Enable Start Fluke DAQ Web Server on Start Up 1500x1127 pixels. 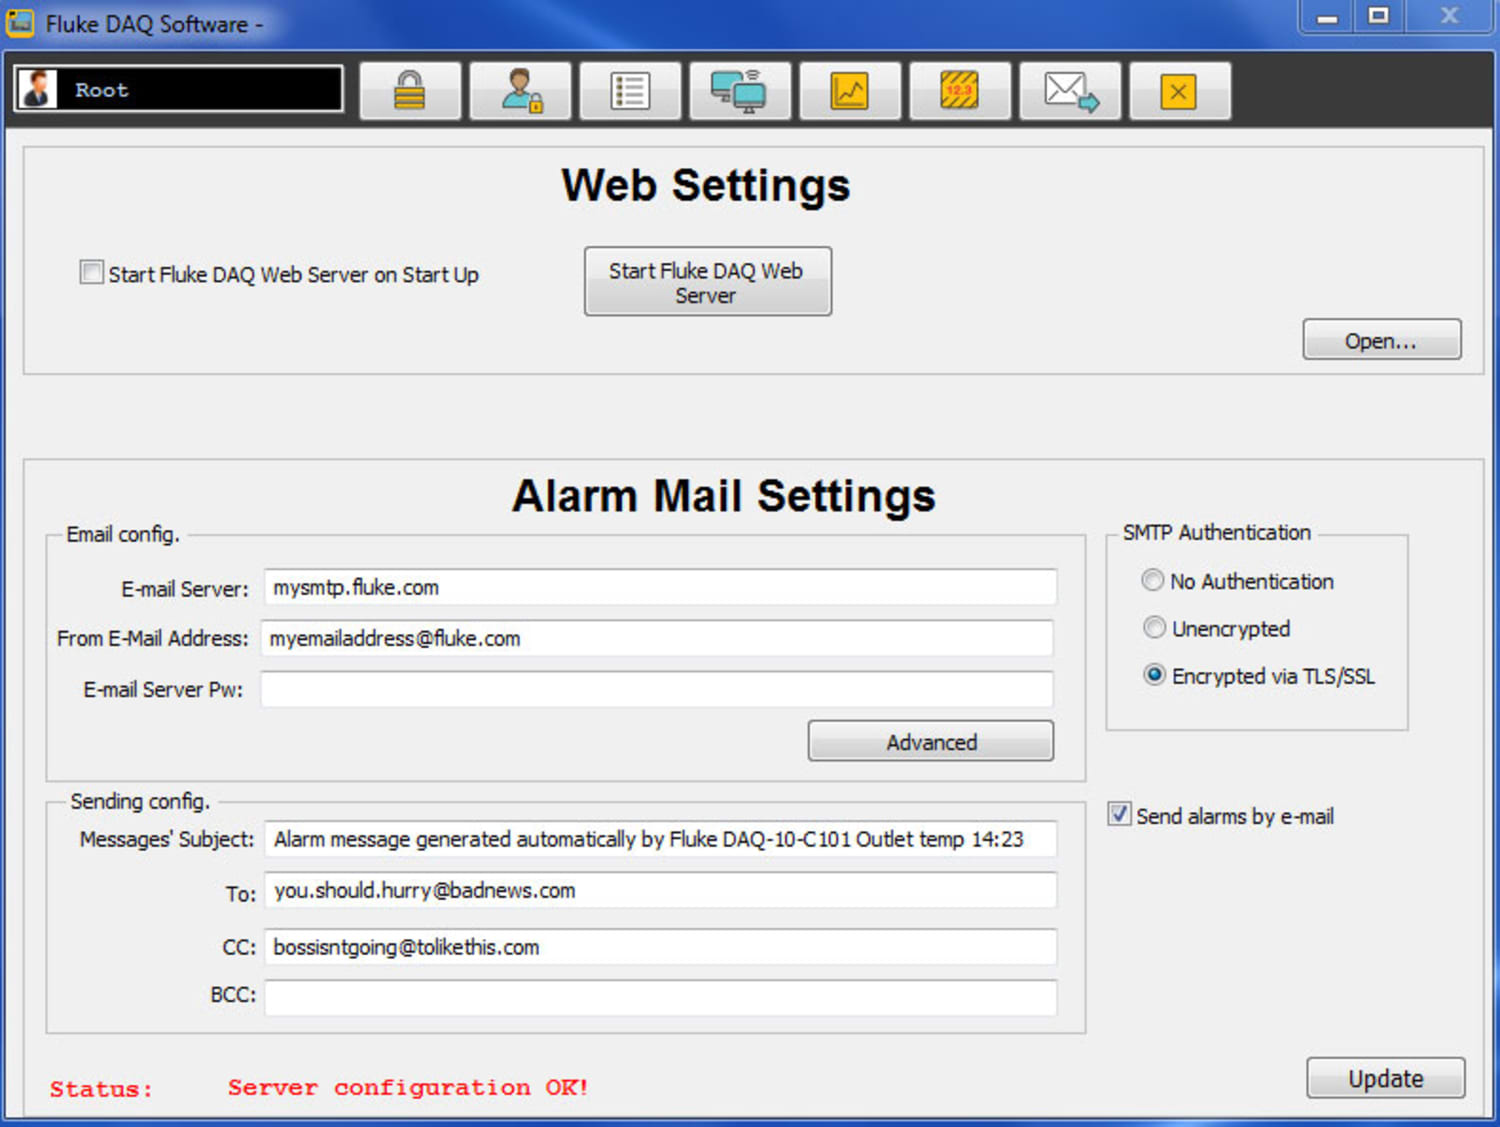(x=91, y=271)
